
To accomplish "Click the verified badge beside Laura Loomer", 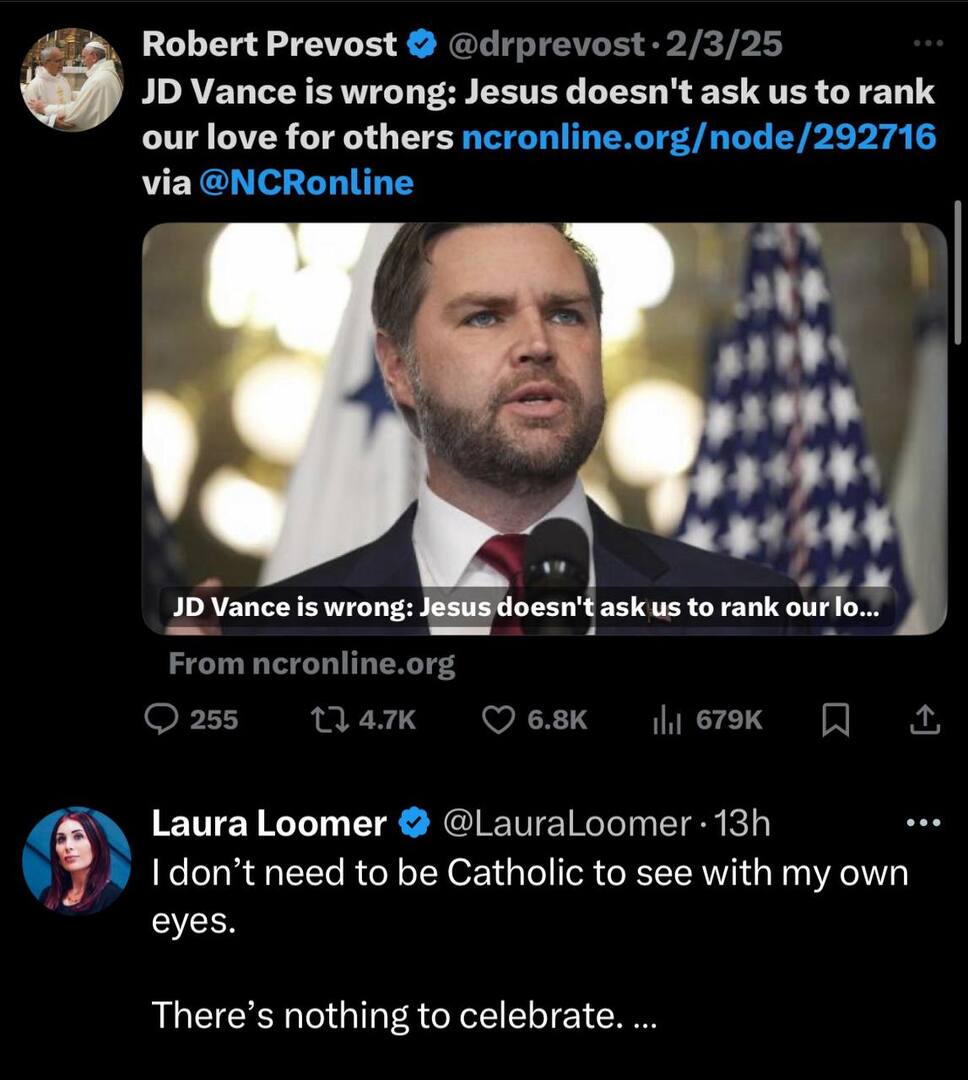I will point(413,824).
